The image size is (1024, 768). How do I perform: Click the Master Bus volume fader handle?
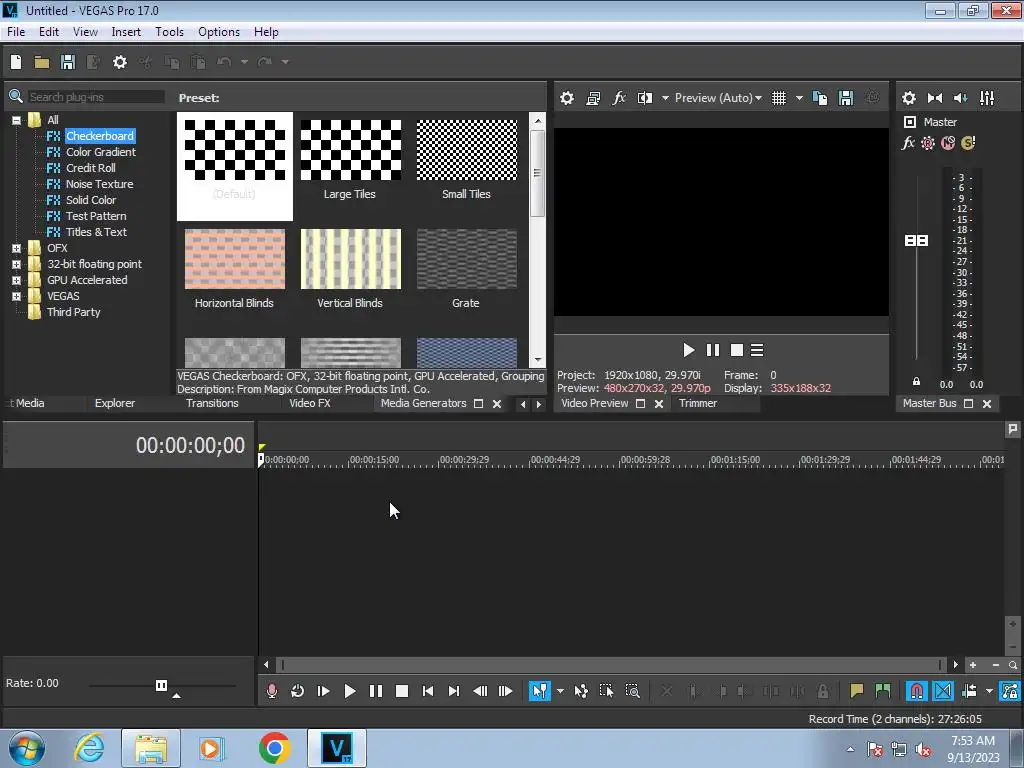click(x=916, y=241)
